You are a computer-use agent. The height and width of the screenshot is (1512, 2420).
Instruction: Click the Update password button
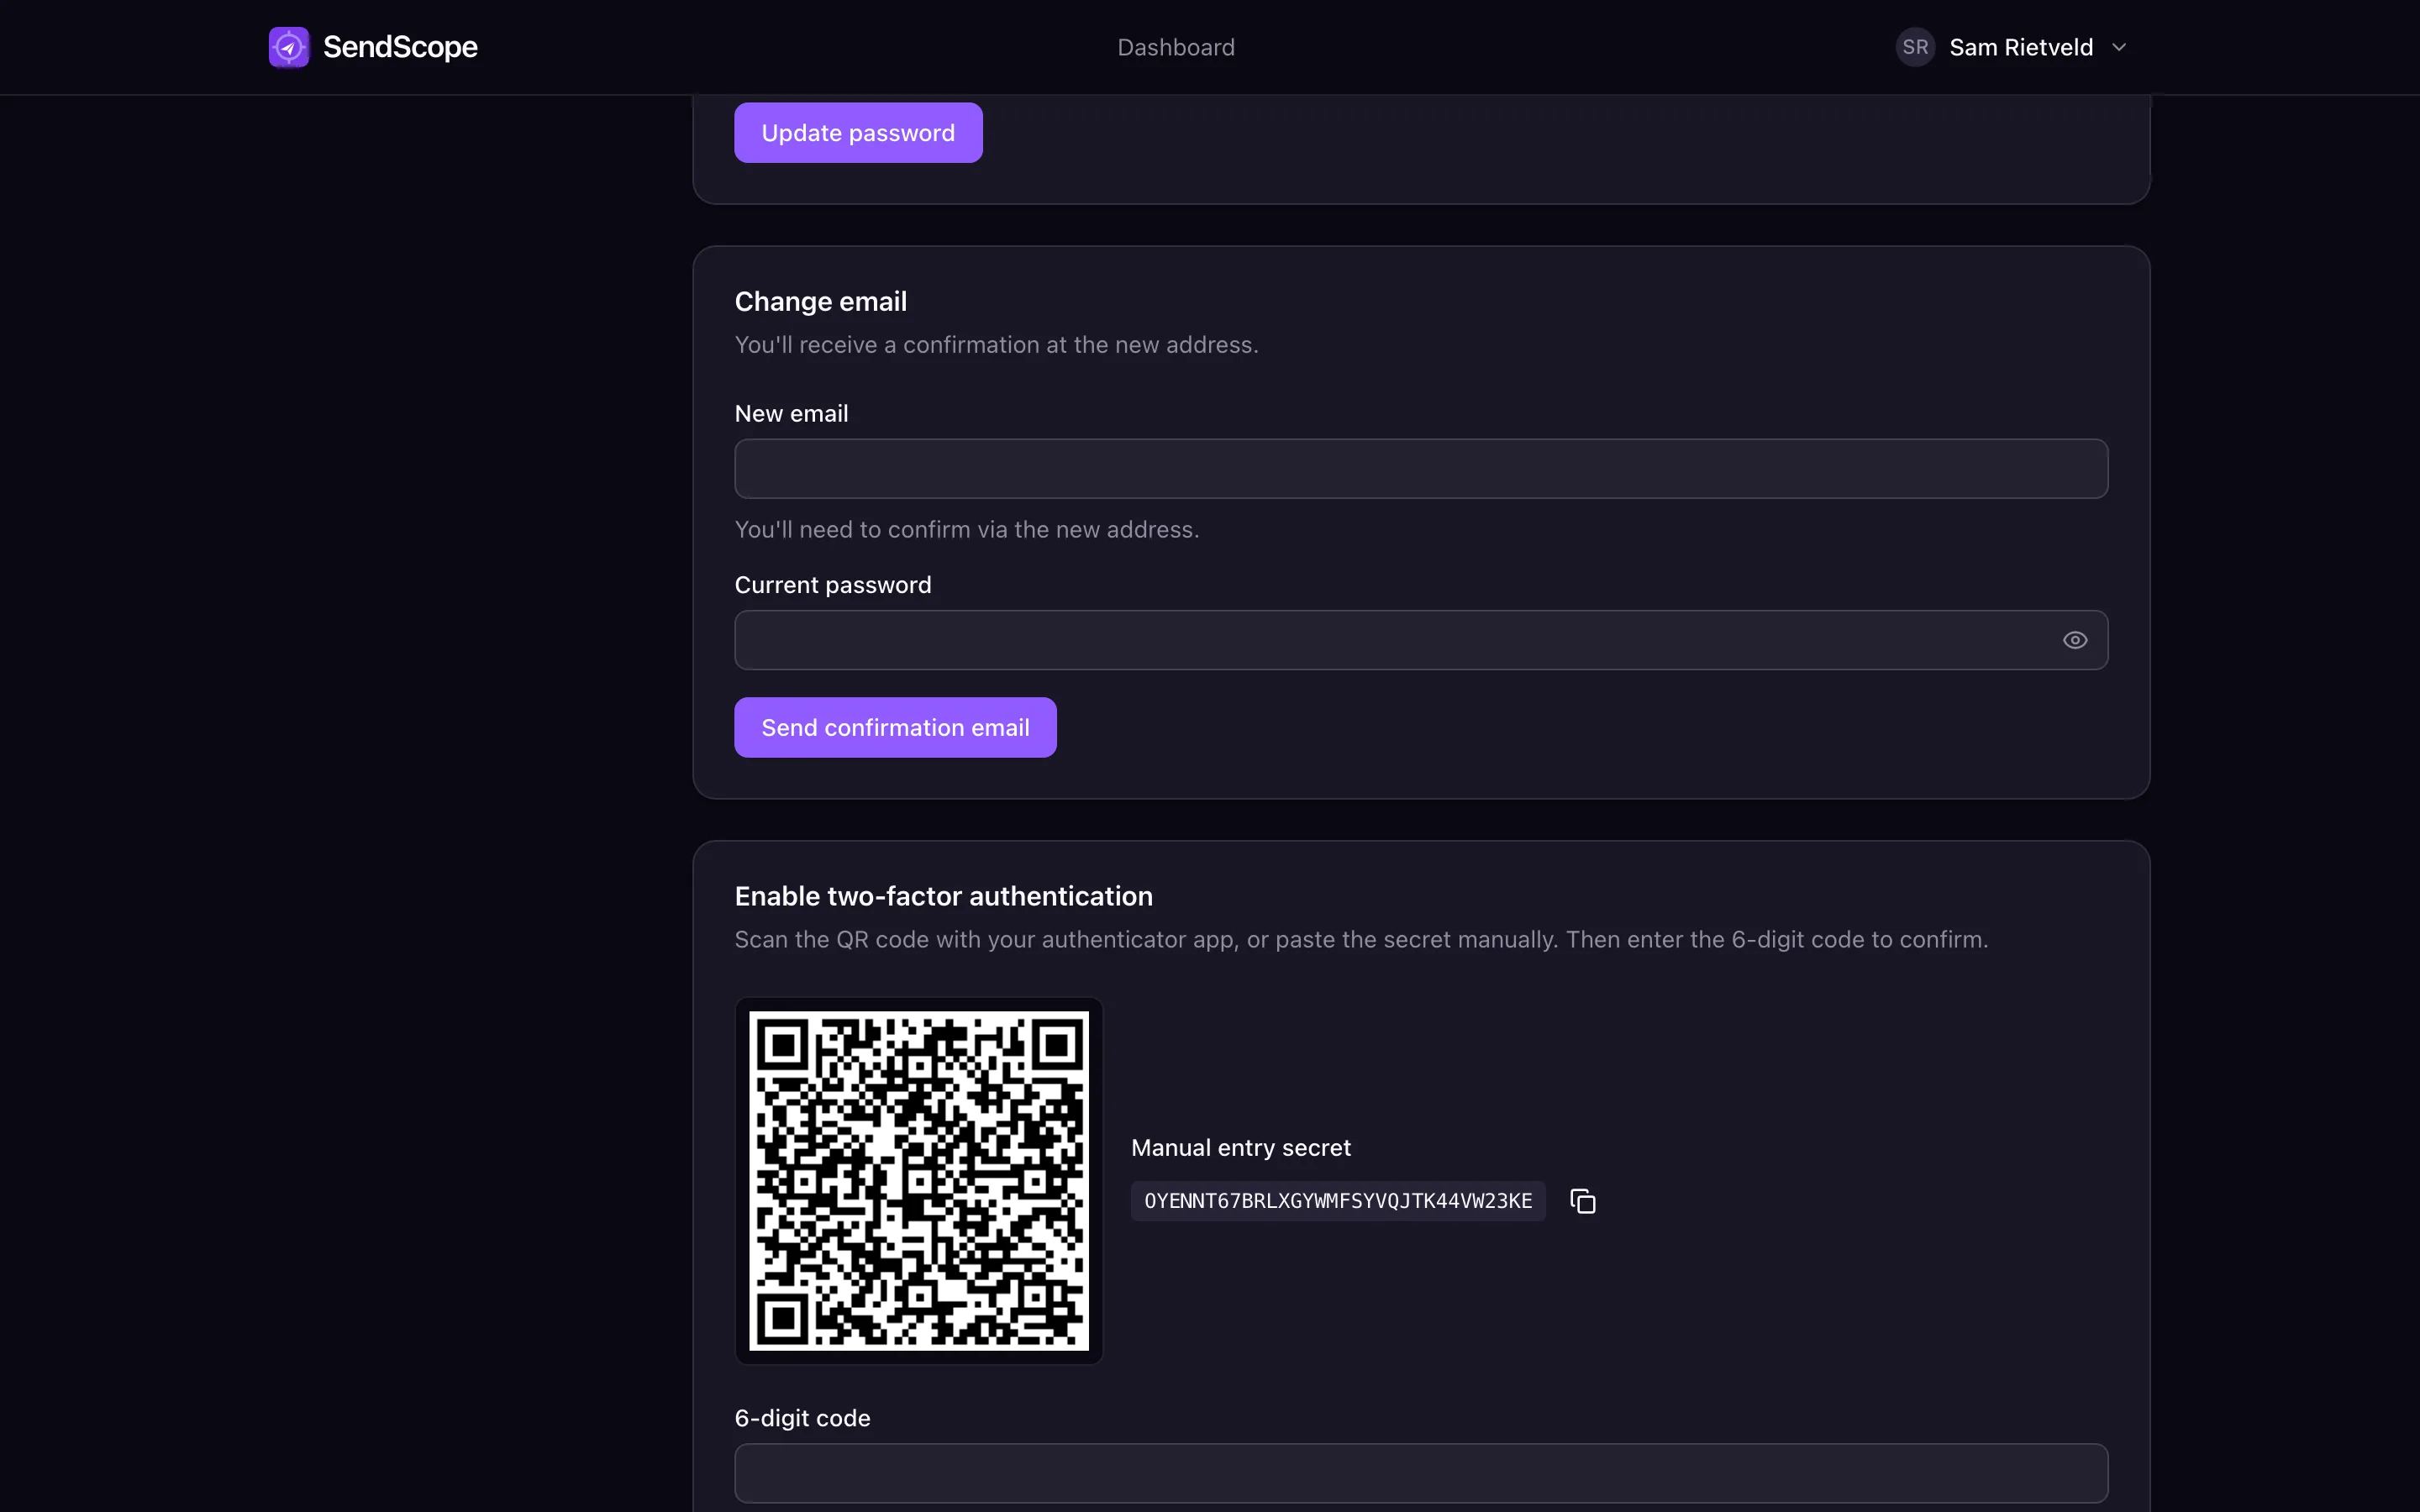click(858, 133)
